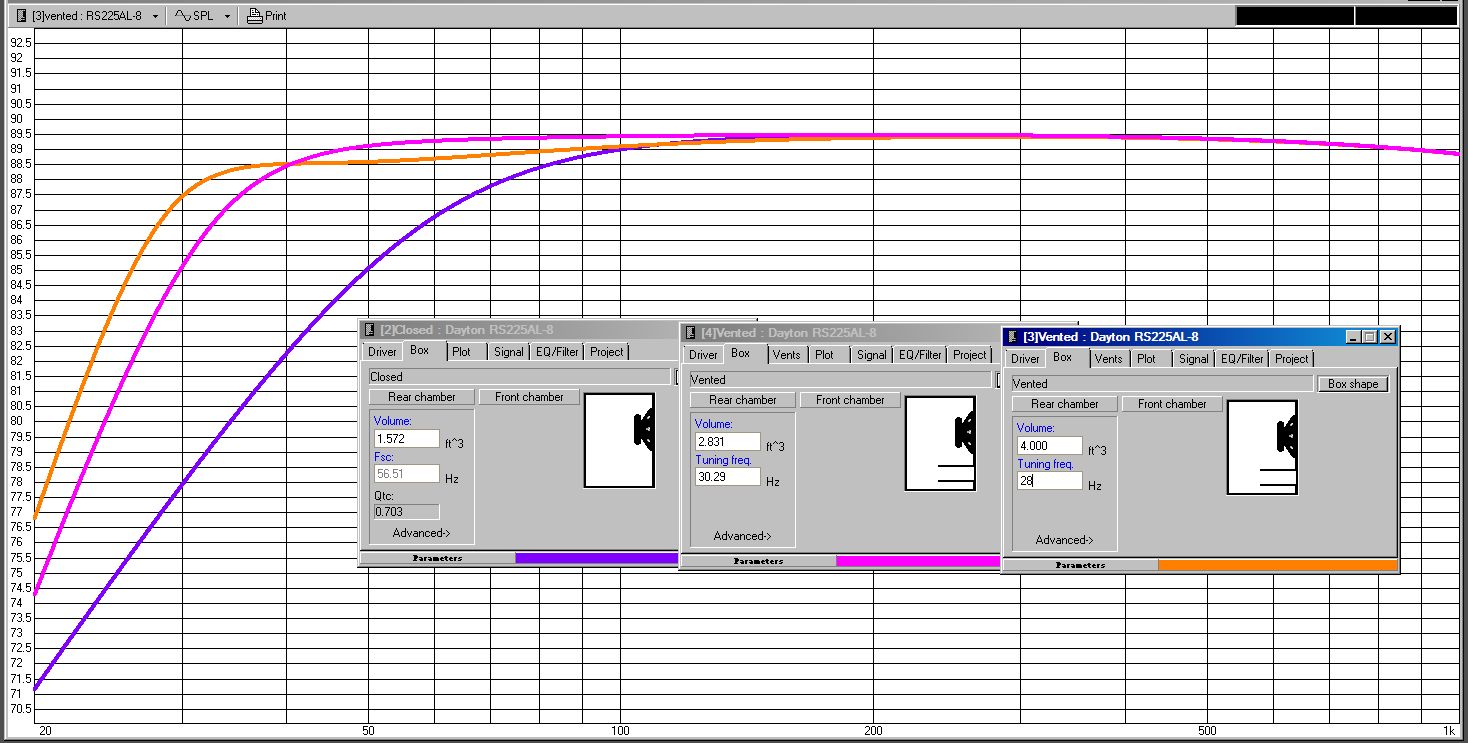Open the EQ/Filter tab in the [2]Closed window

pos(557,352)
